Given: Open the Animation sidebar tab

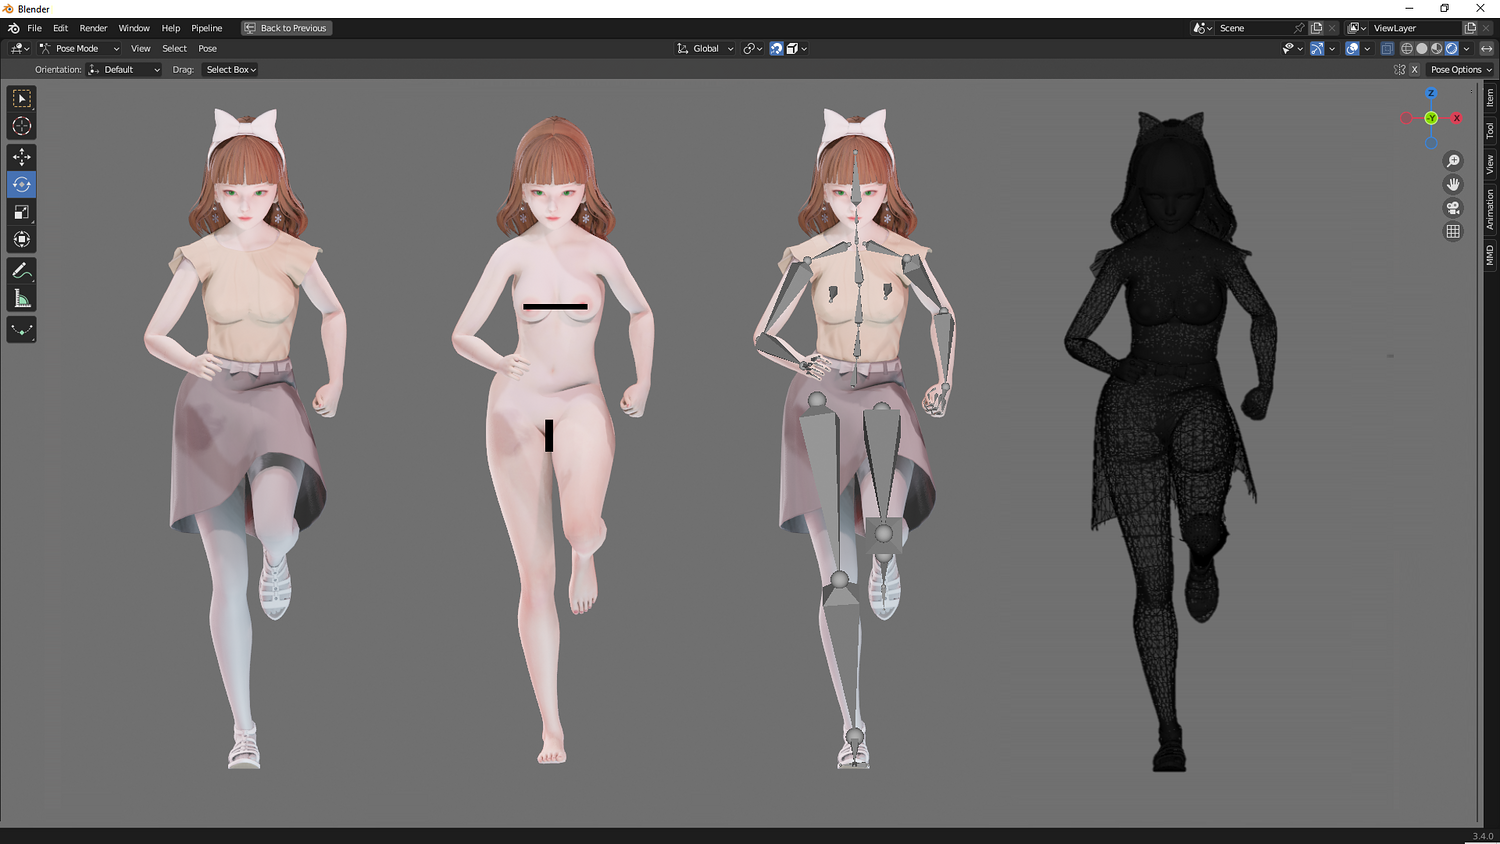Looking at the screenshot, I should pos(1490,209).
